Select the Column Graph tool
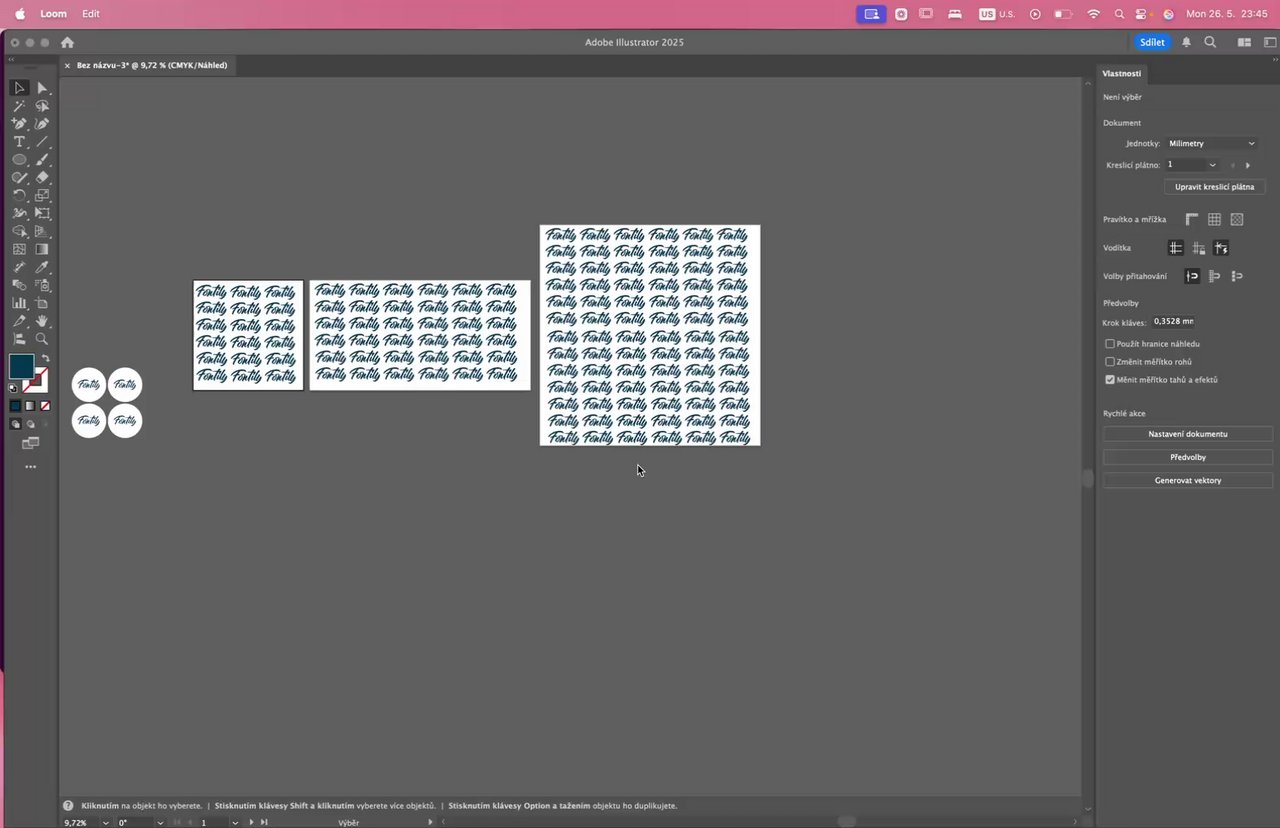The width and height of the screenshot is (1280, 828). [x=19, y=303]
